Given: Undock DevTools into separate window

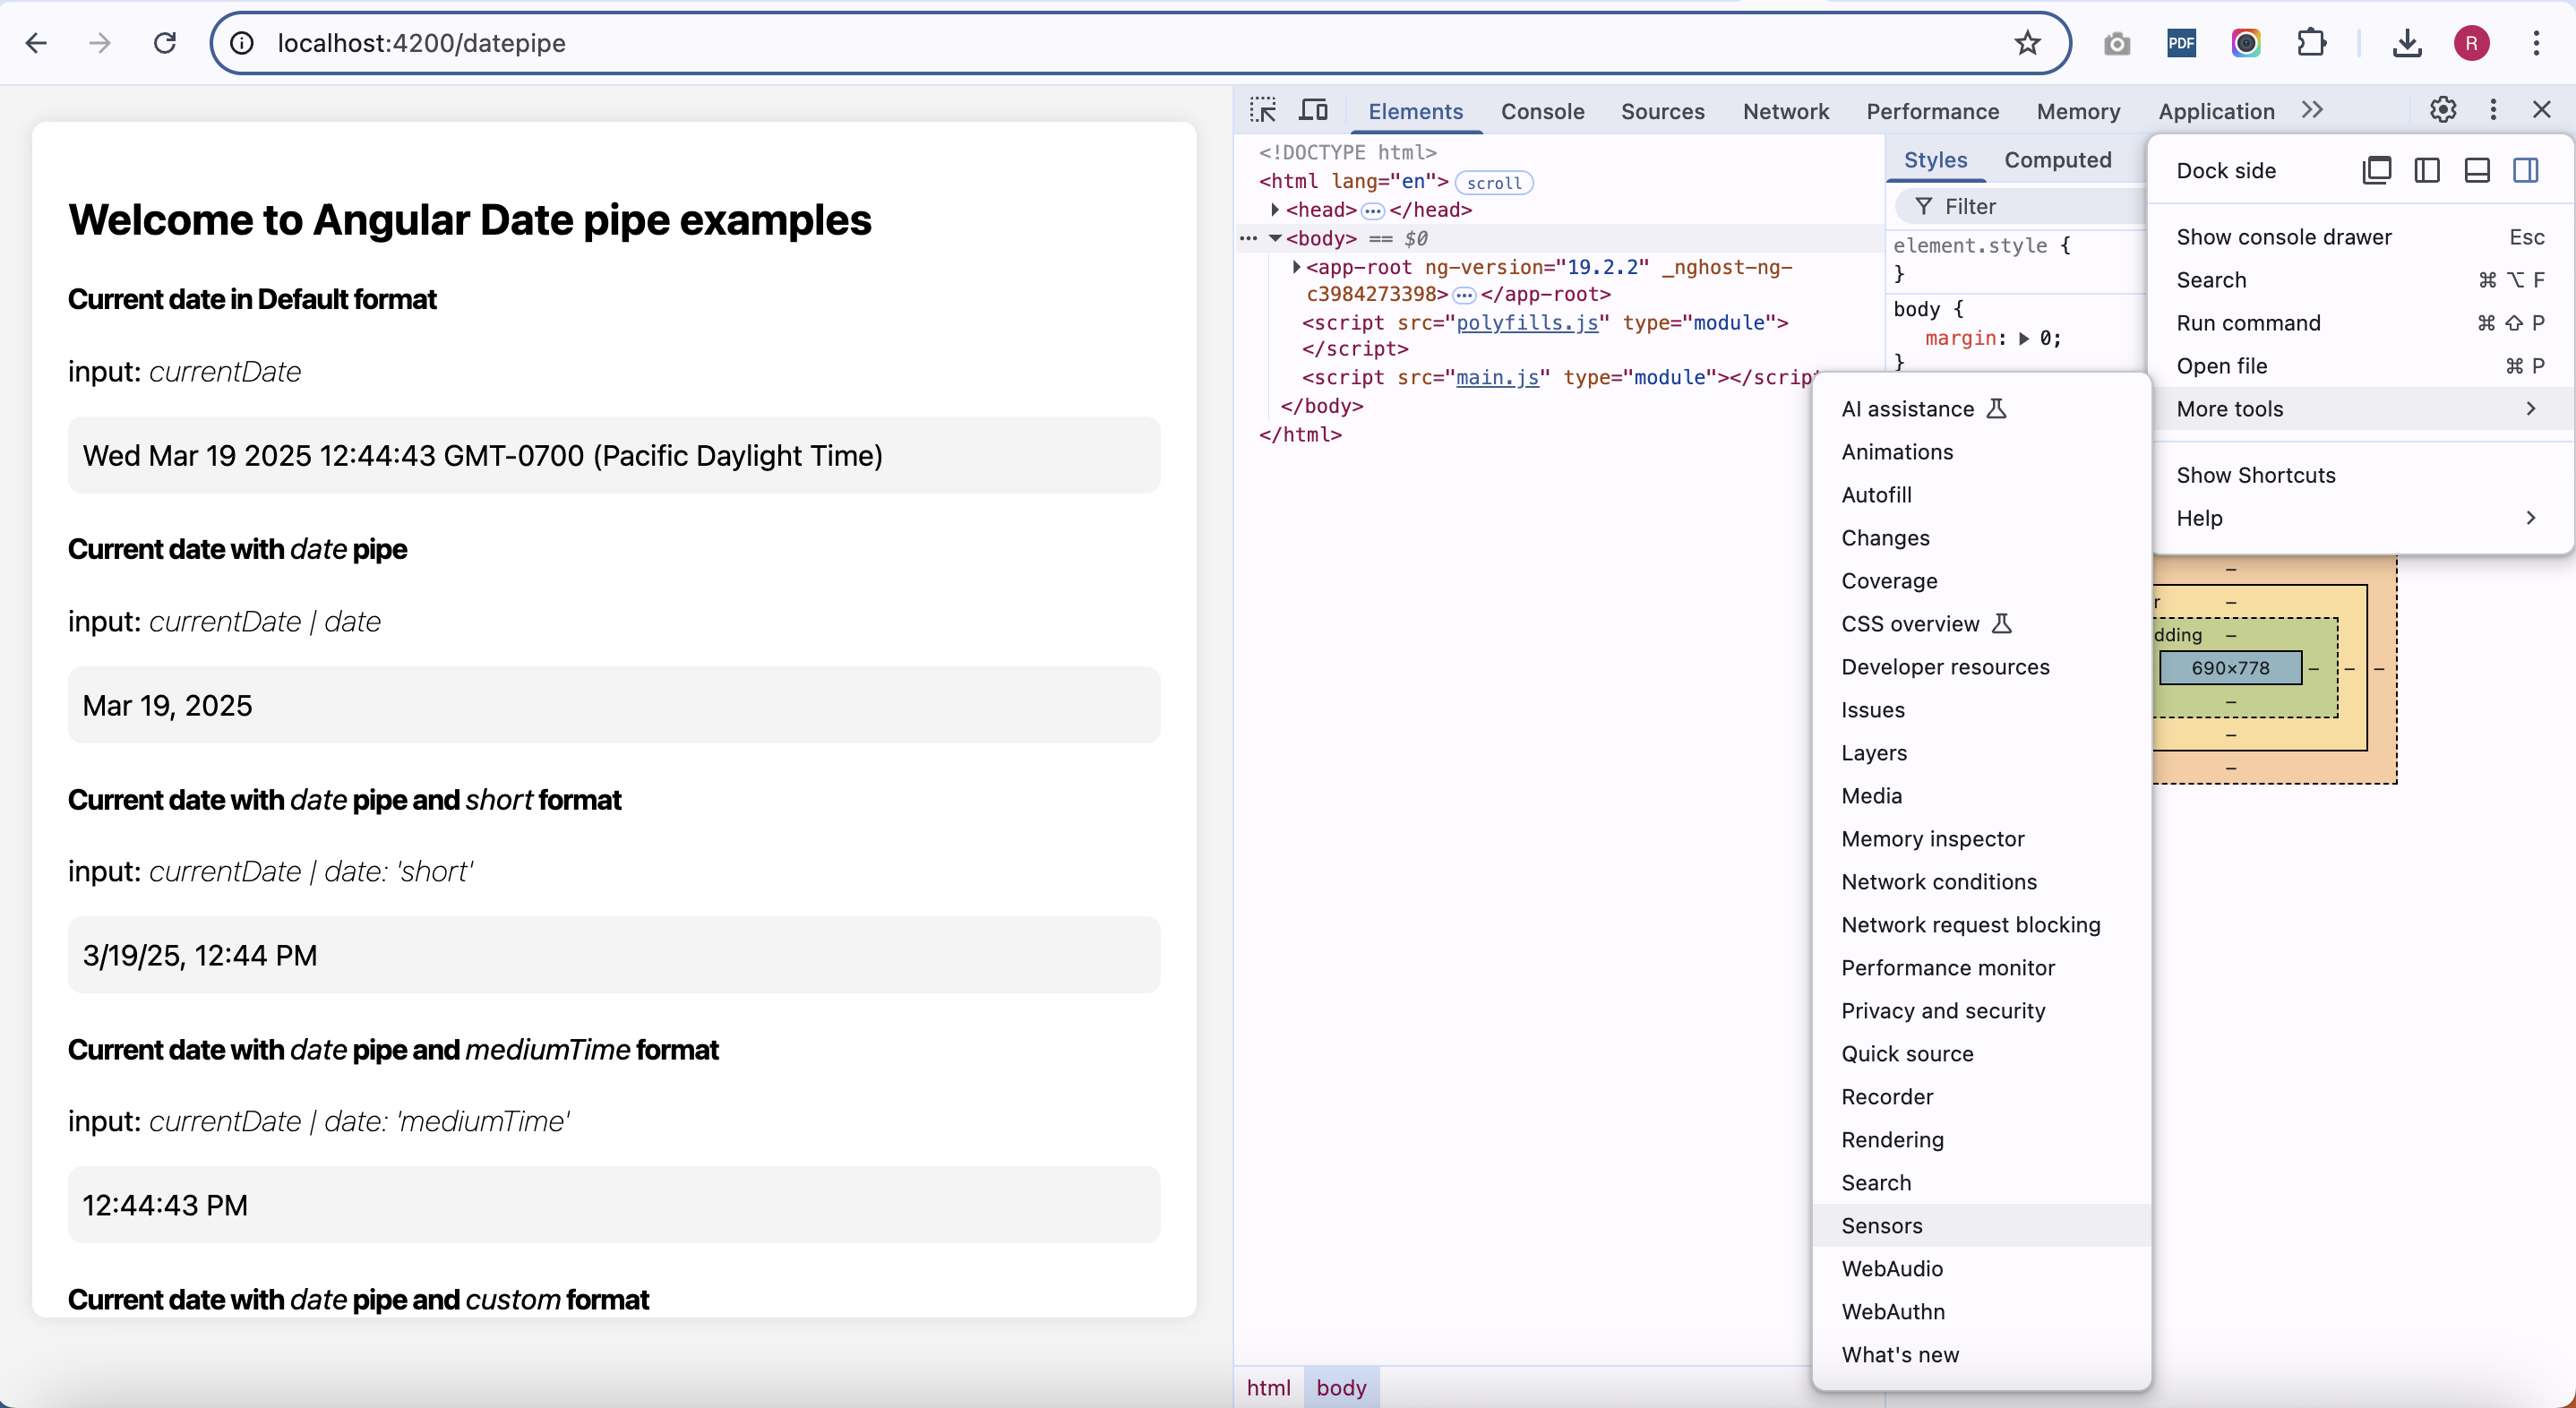Looking at the screenshot, I should click(x=2377, y=170).
